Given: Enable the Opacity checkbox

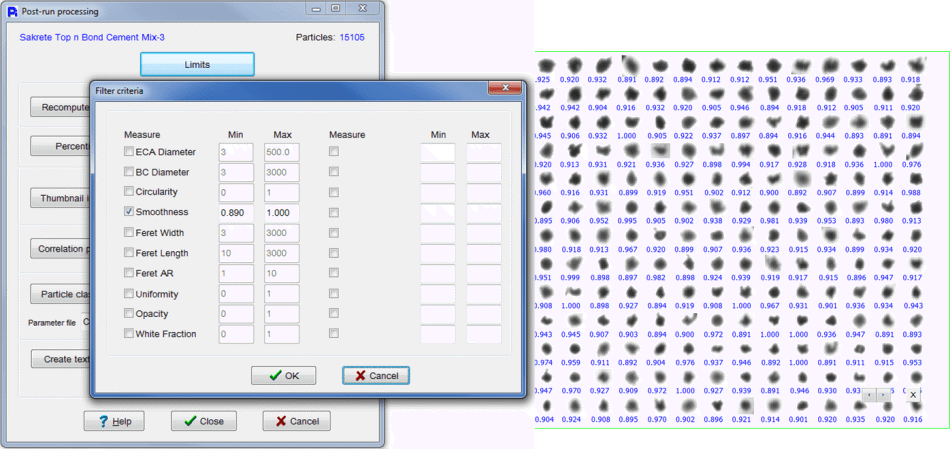Looking at the screenshot, I should [128, 314].
